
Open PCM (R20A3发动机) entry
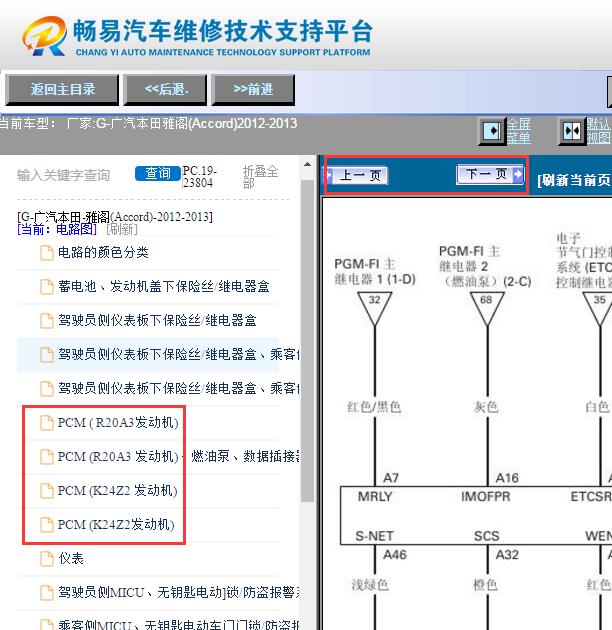(x=118, y=423)
